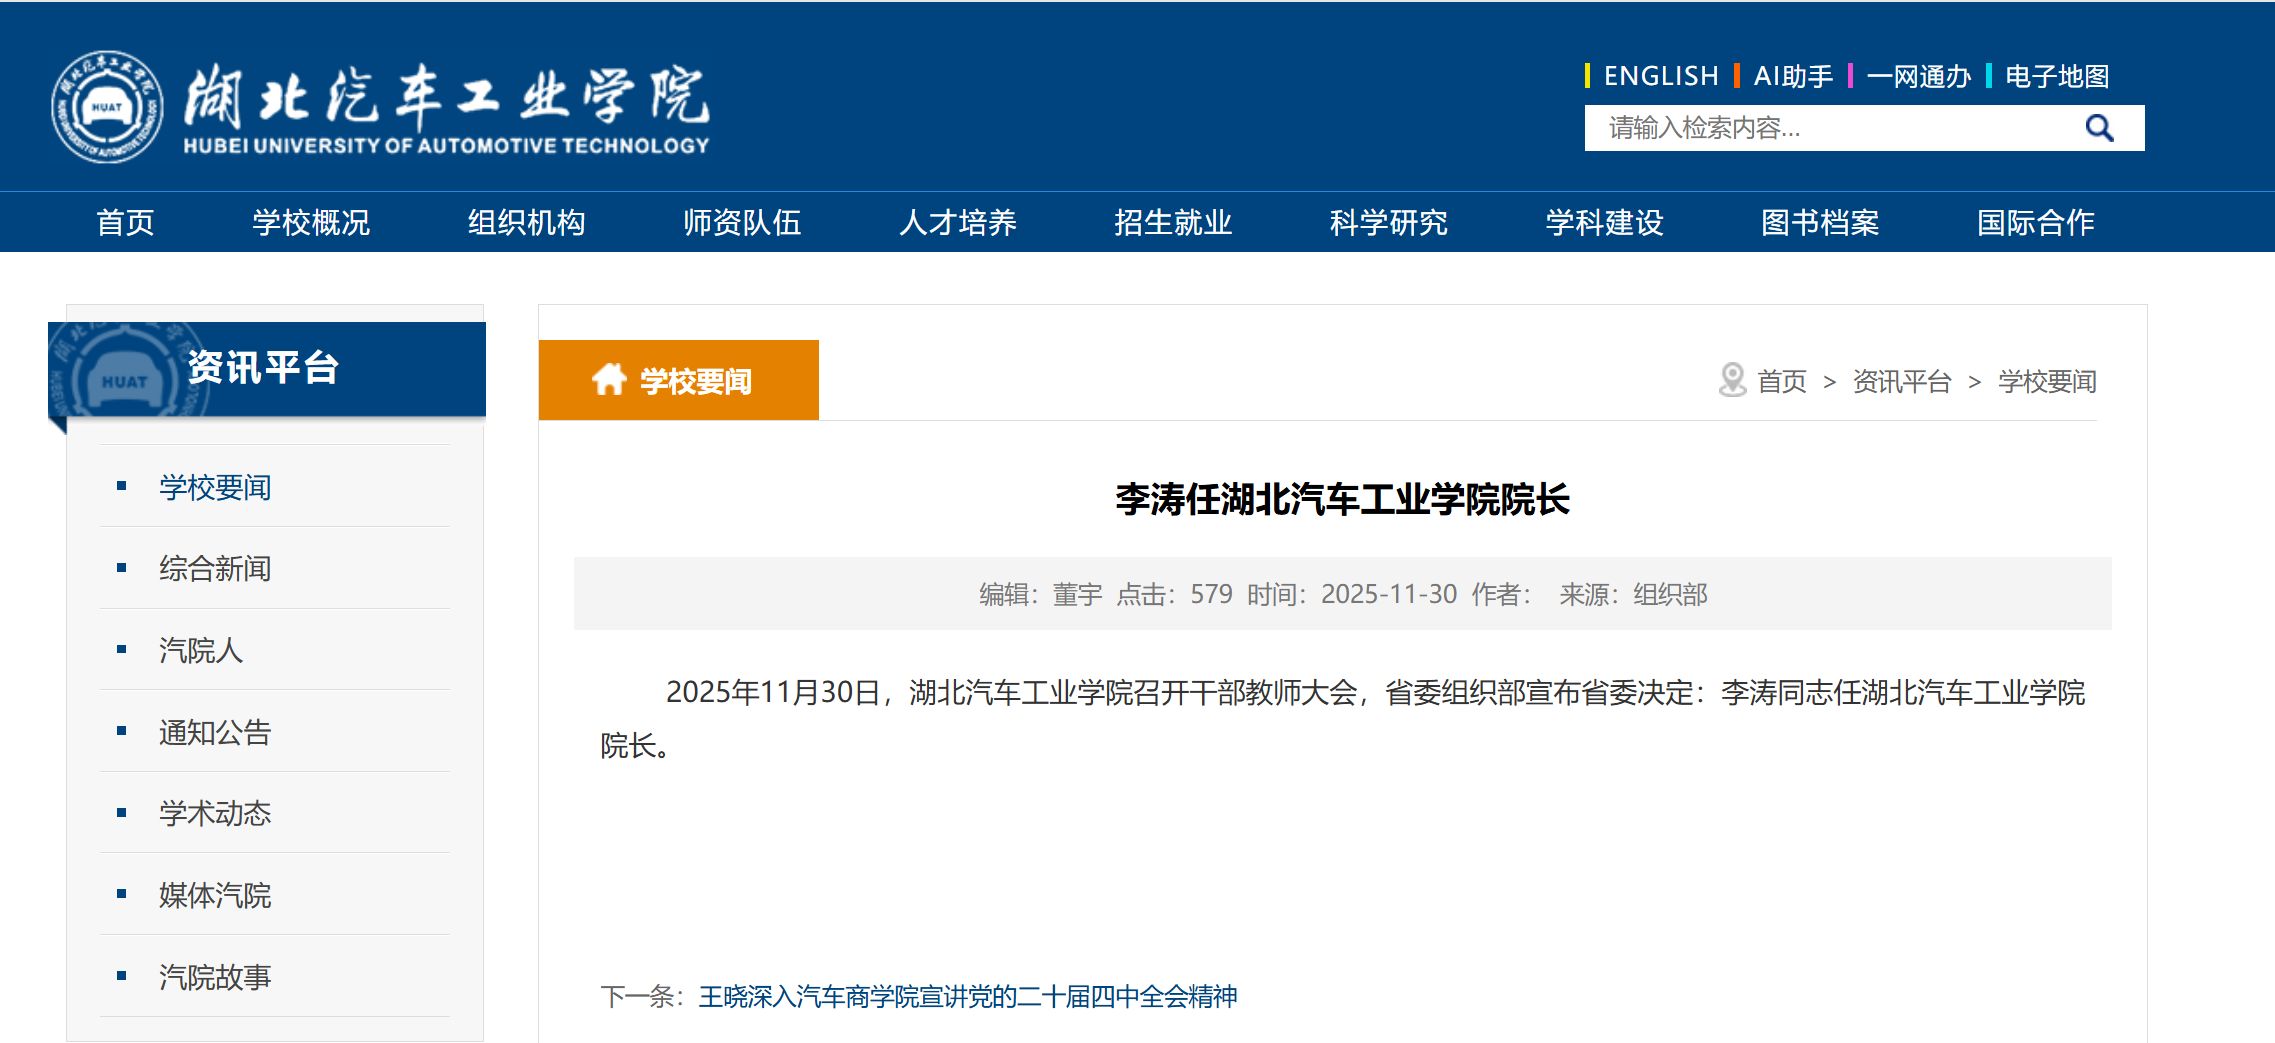Open 媒体汽院 in the sidebar
2275x1043 pixels.
(x=216, y=896)
